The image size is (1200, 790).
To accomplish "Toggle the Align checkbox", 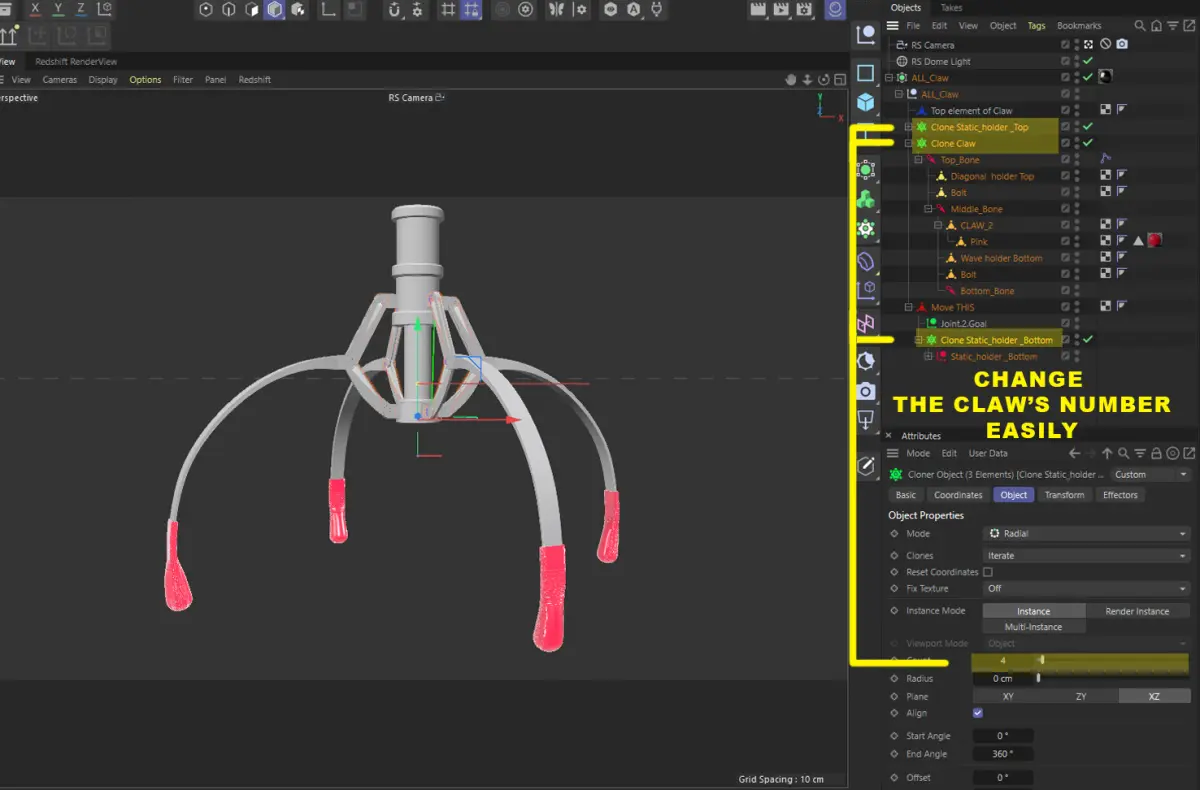I will coord(977,713).
